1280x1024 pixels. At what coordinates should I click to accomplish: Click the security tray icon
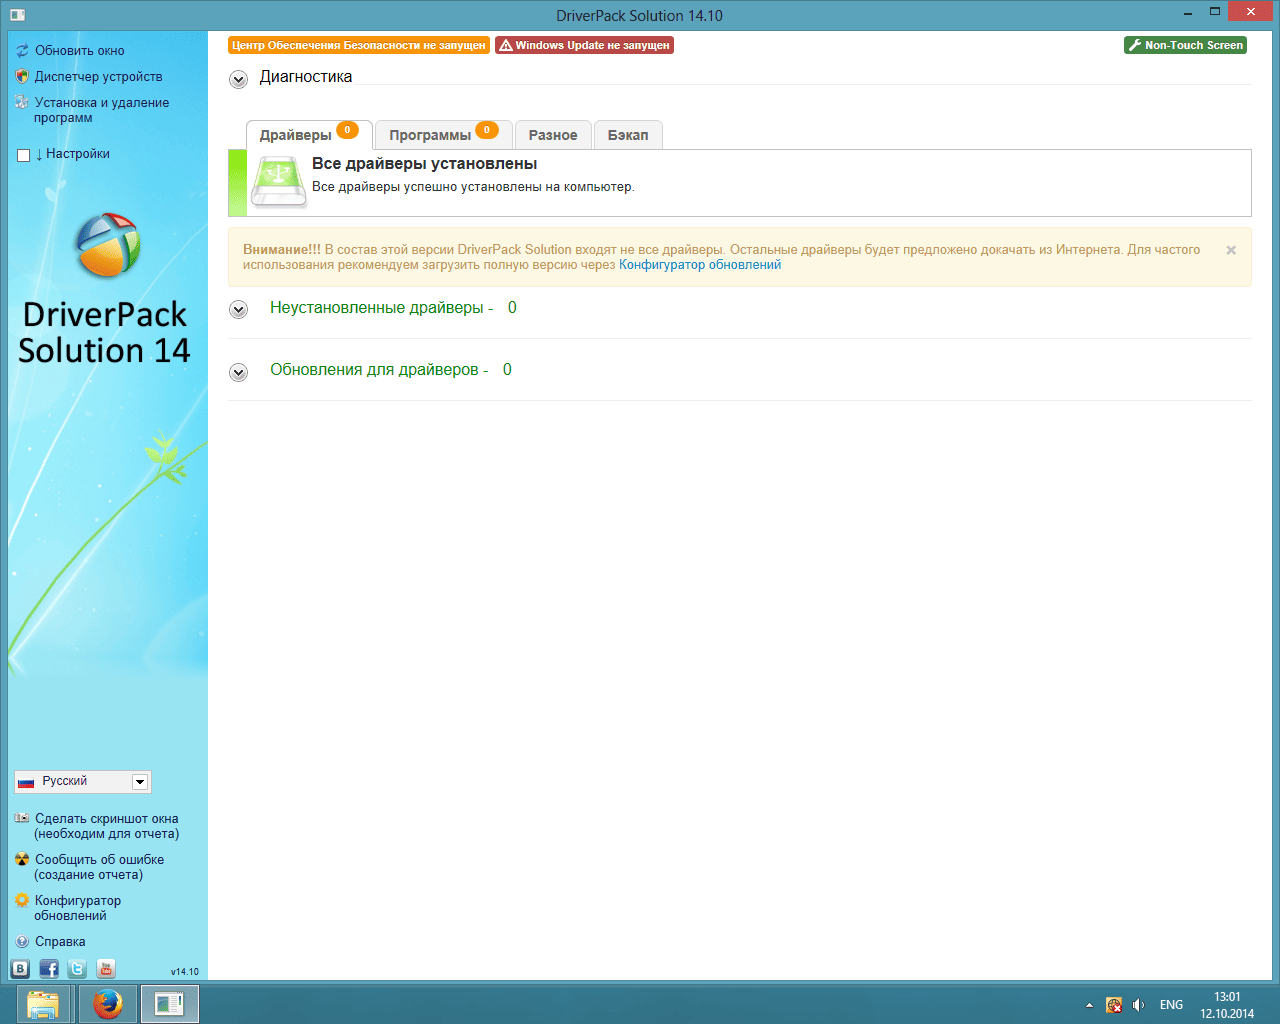[1114, 1005]
